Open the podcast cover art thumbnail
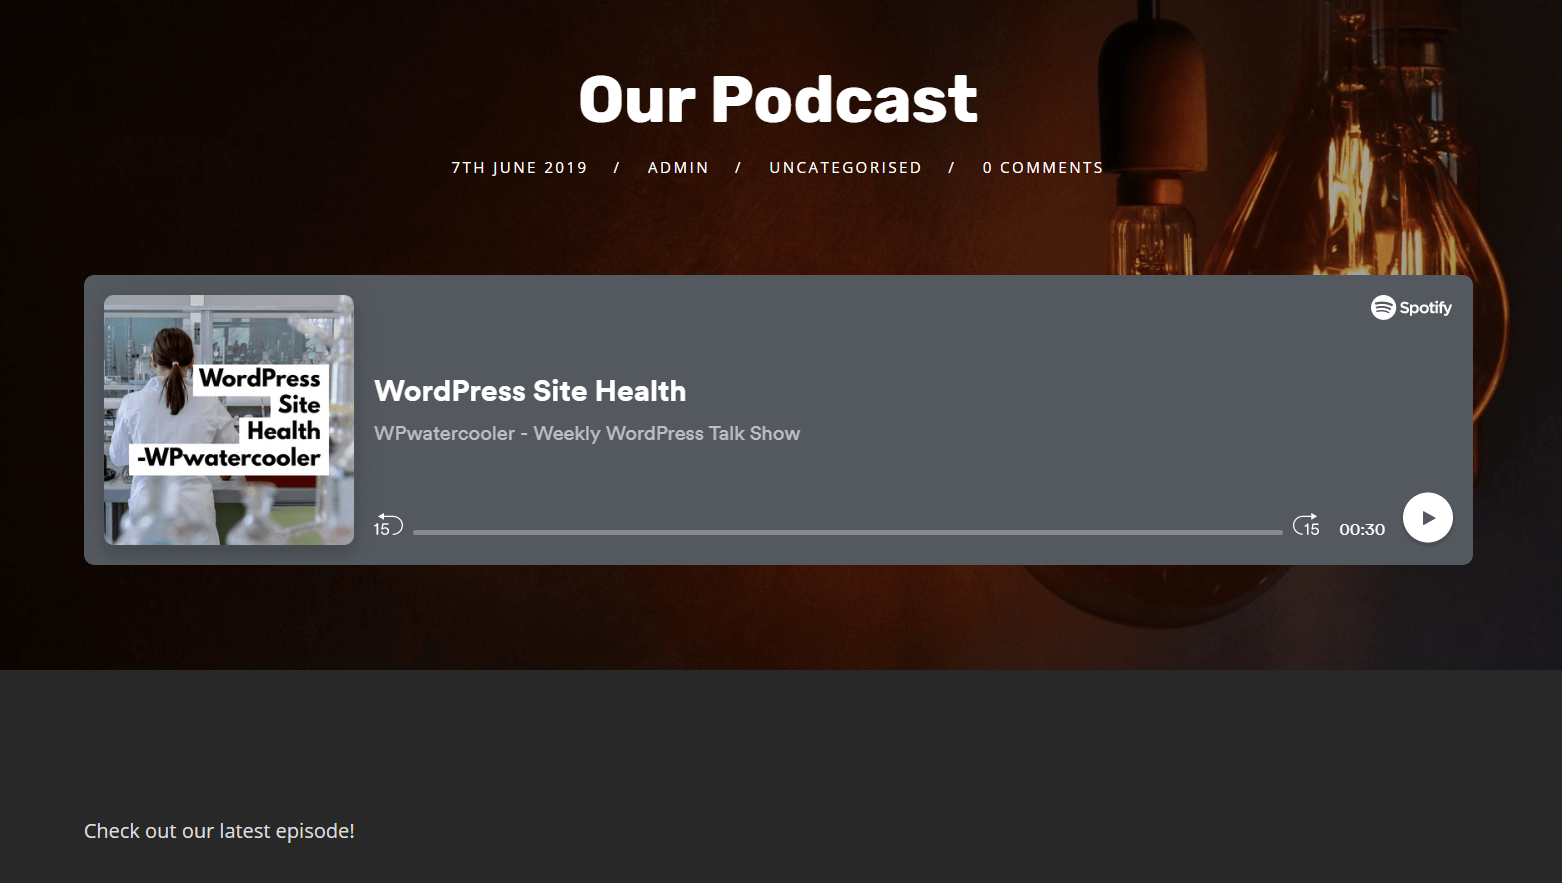 click(229, 420)
